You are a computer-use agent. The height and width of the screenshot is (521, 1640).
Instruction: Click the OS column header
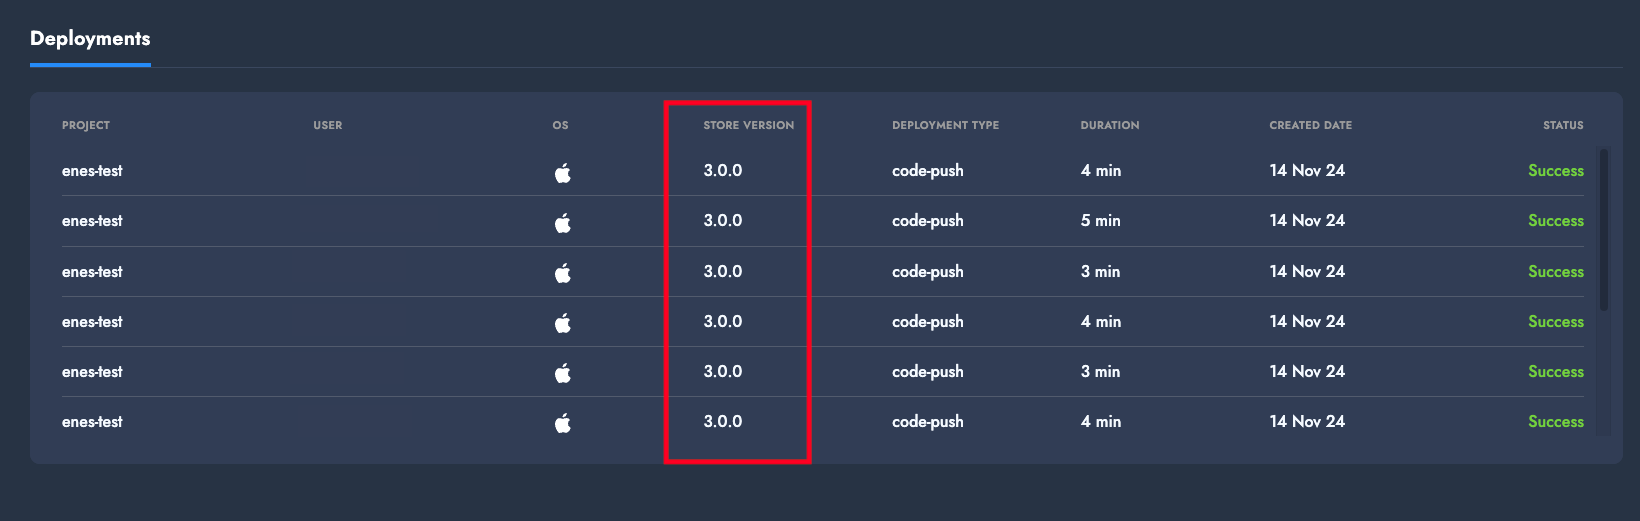pos(560,126)
